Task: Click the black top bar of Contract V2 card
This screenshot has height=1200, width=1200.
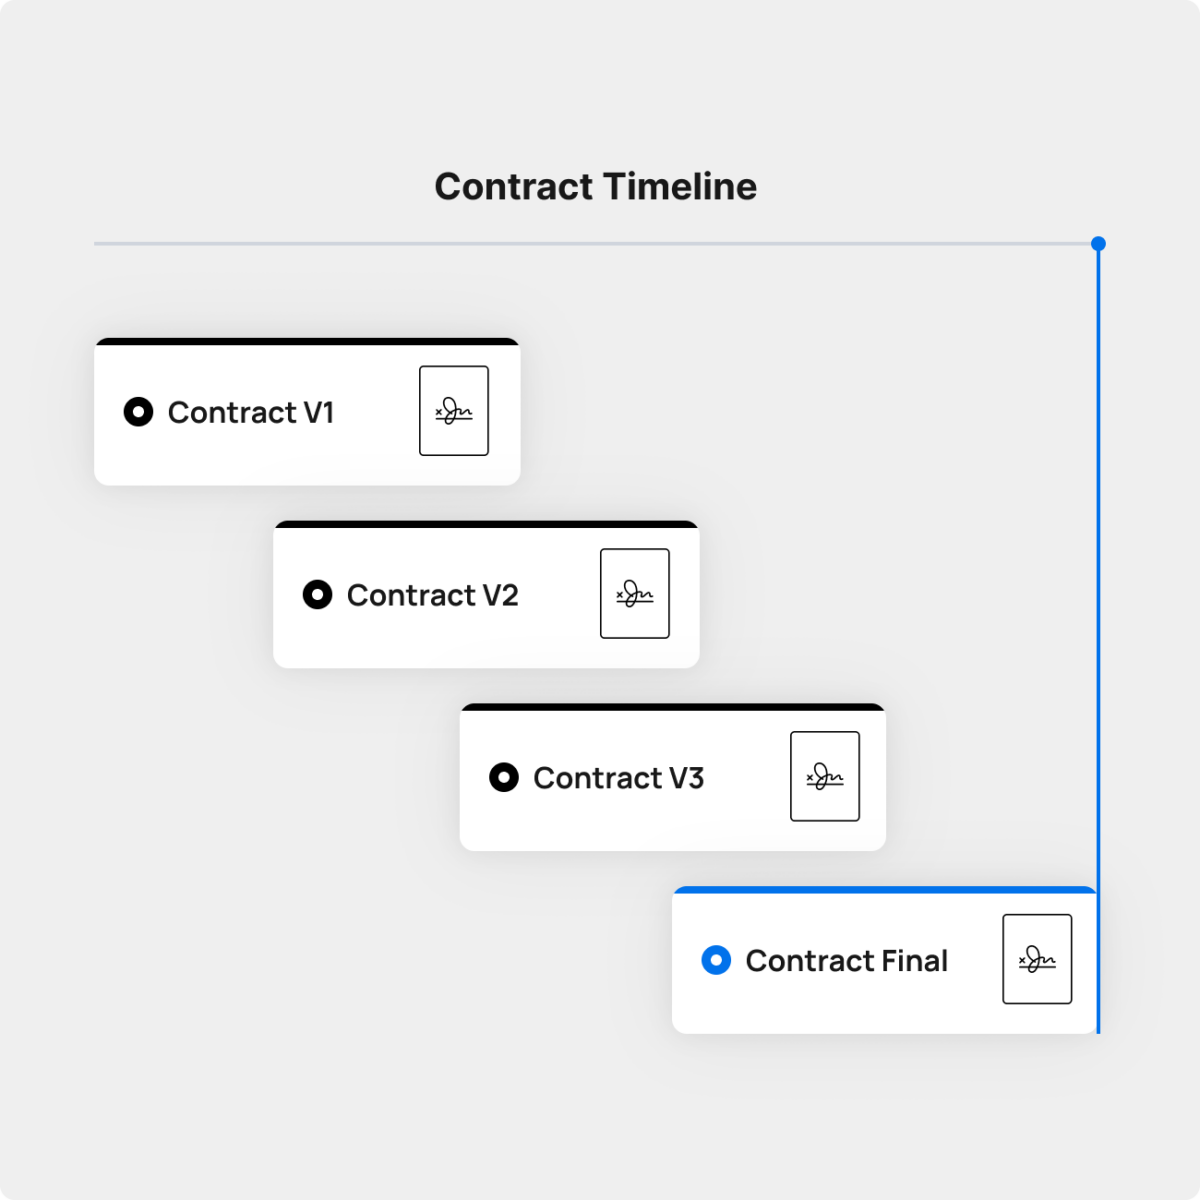Action: [x=486, y=524]
